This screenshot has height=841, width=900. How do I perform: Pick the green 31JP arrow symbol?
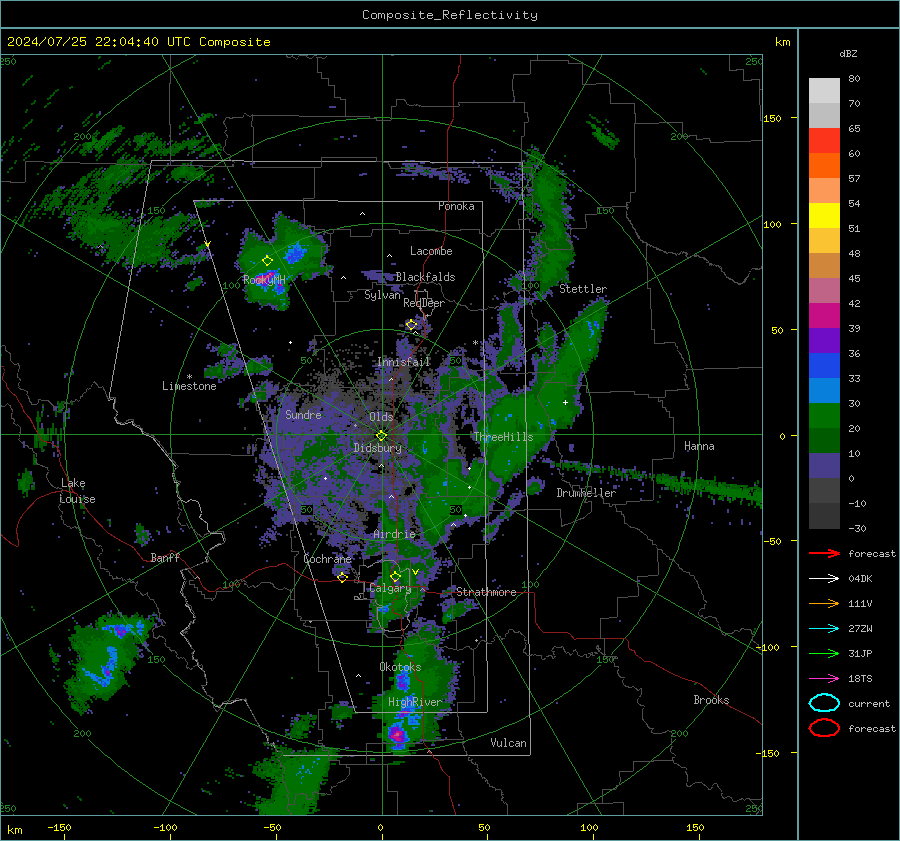point(824,653)
